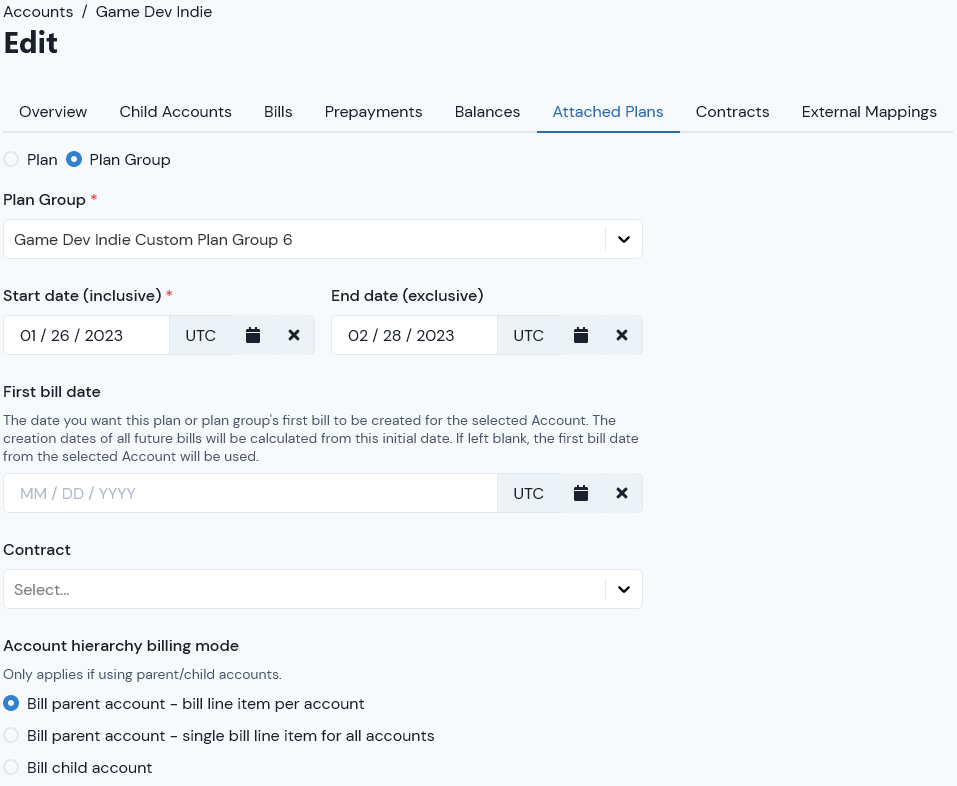Viewport: 957px width, 786px height.
Task: Select the Plan radio option
Action: pos(11,159)
